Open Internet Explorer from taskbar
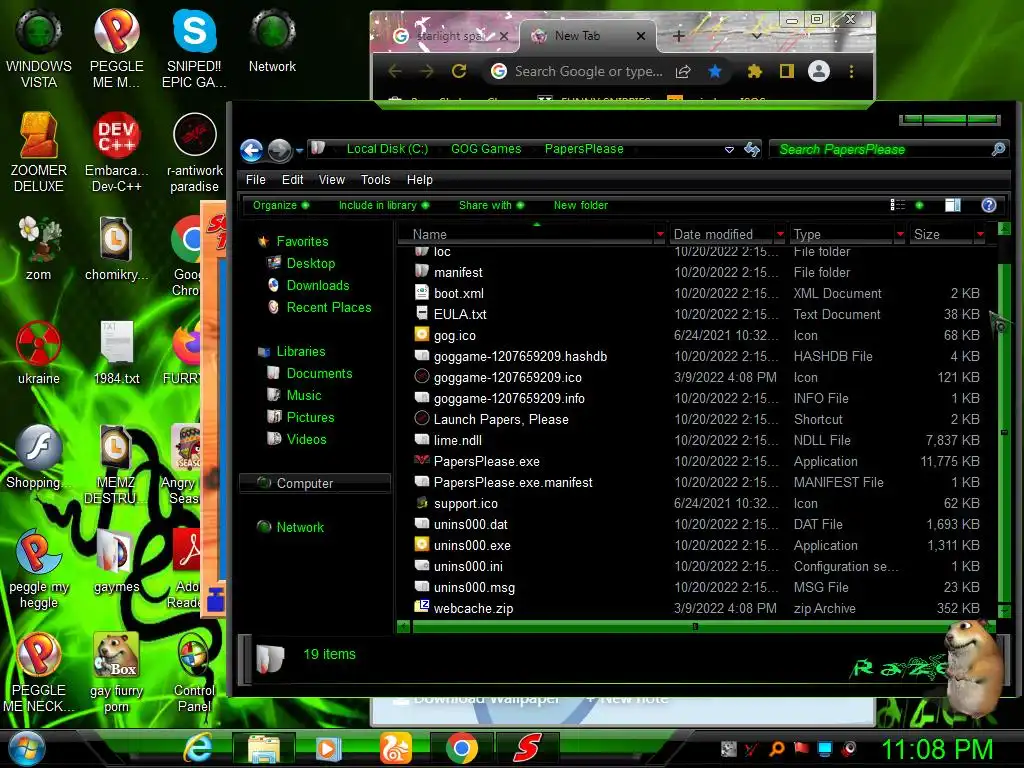Viewport: 1024px width, 768px height. tap(198, 748)
